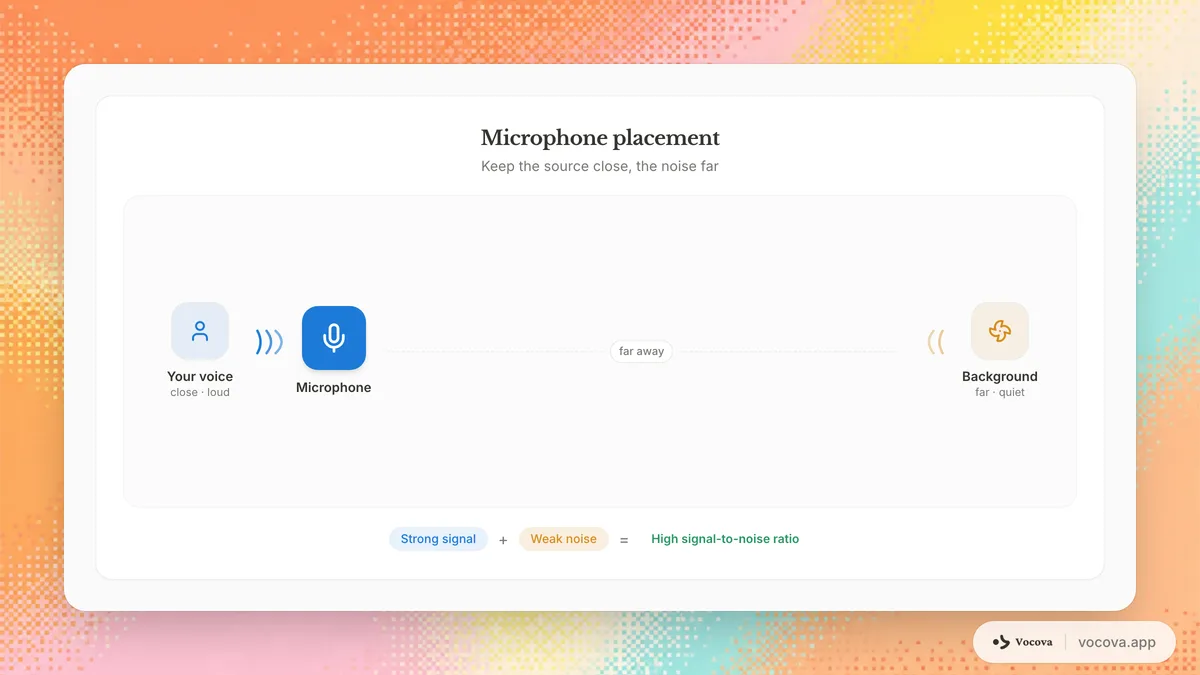The height and width of the screenshot is (675, 1200).
Task: Click the Vocova logo icon
Action: [1001, 642]
